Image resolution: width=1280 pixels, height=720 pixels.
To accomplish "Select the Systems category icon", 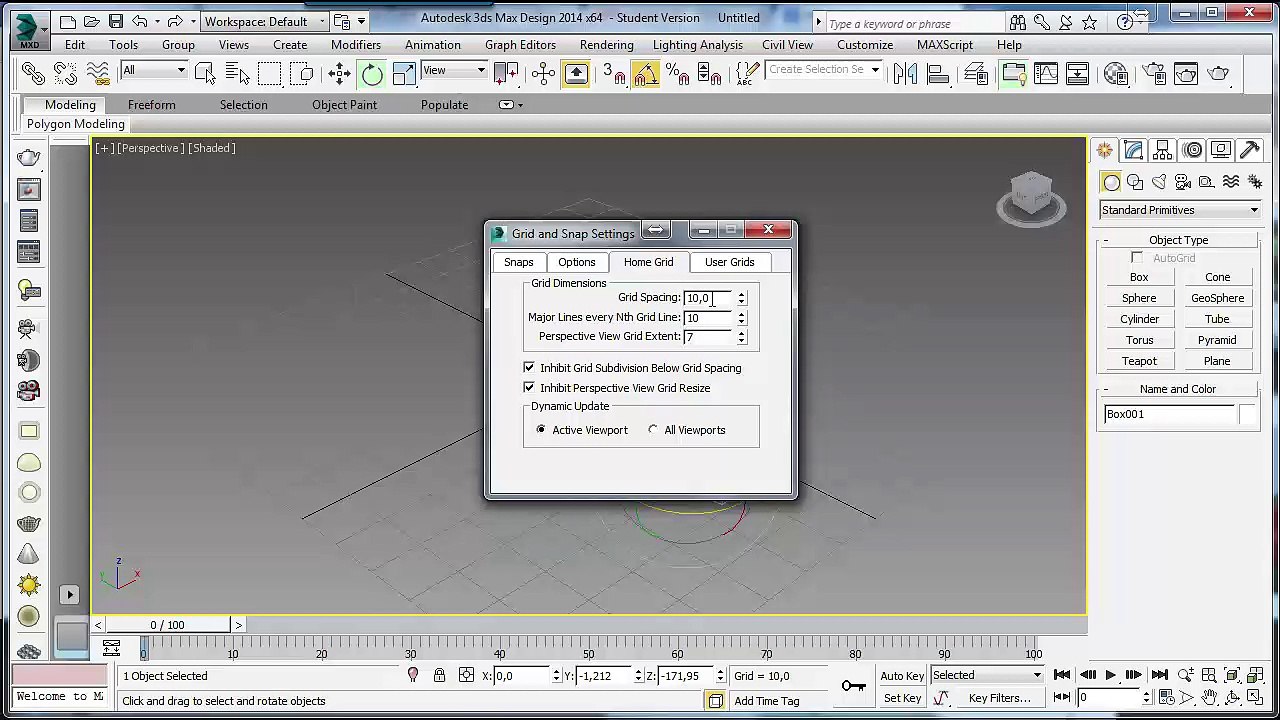I will click(x=1255, y=182).
